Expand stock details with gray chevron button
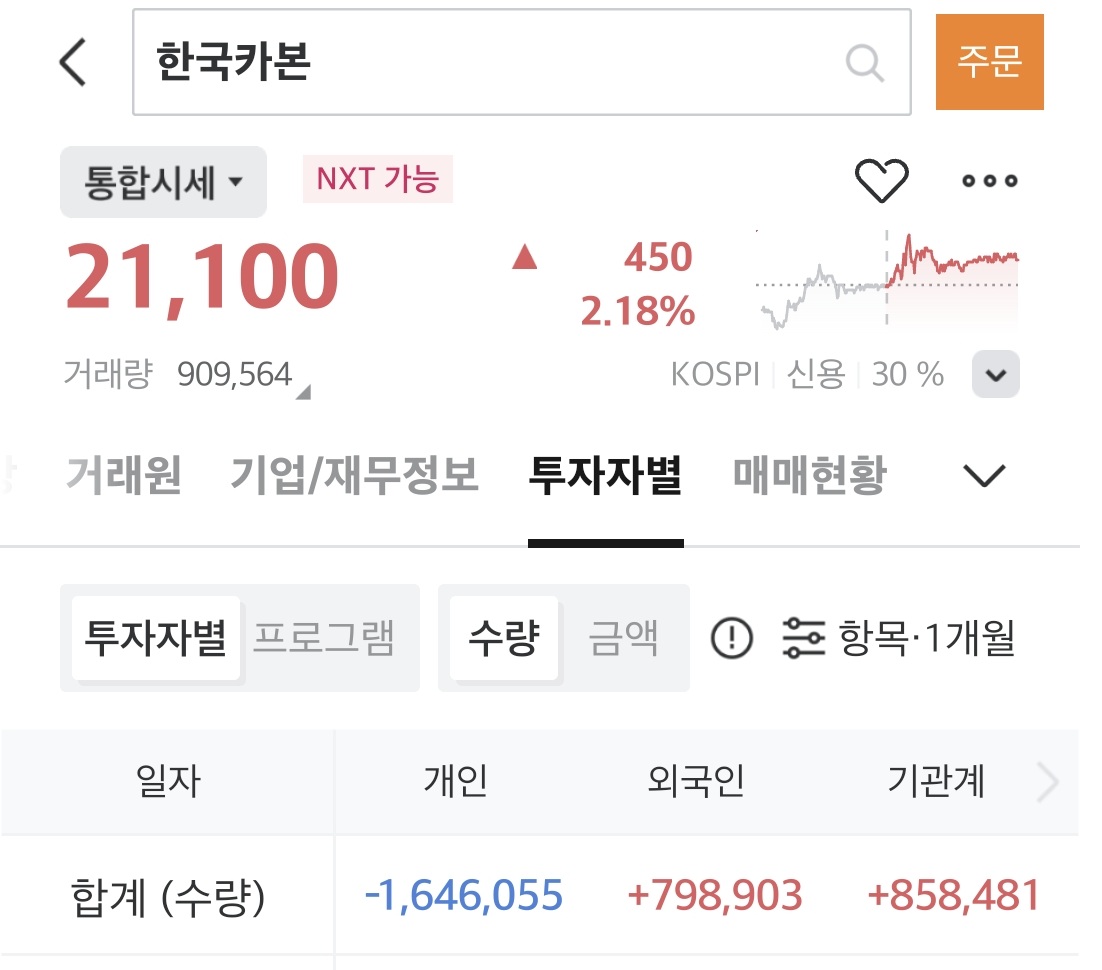Image resolution: width=1102 pixels, height=970 pixels. tap(995, 375)
